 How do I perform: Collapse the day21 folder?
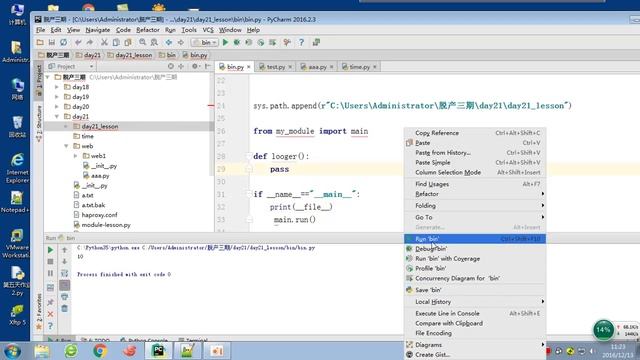(57, 116)
